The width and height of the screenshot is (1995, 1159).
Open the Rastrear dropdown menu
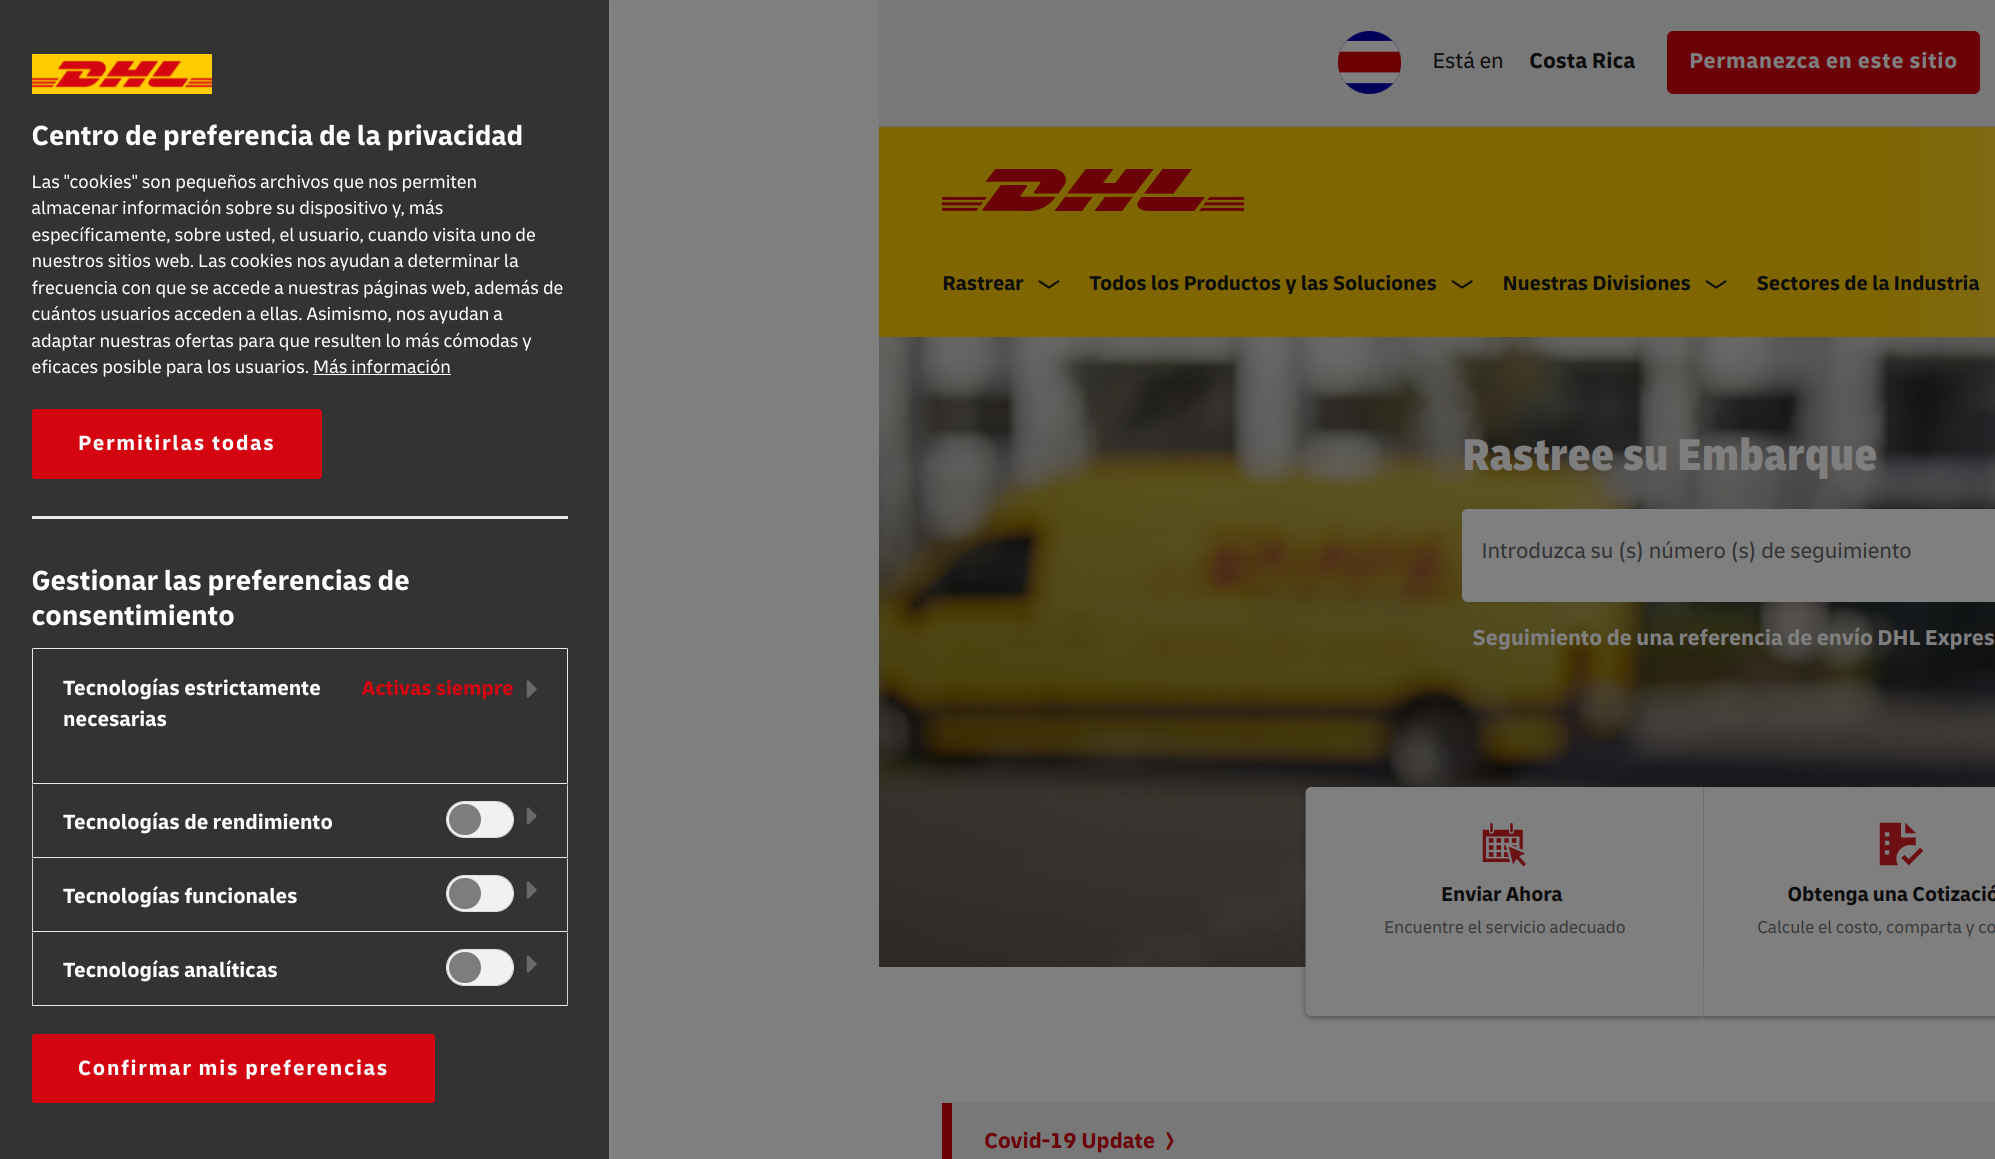pos(1000,284)
